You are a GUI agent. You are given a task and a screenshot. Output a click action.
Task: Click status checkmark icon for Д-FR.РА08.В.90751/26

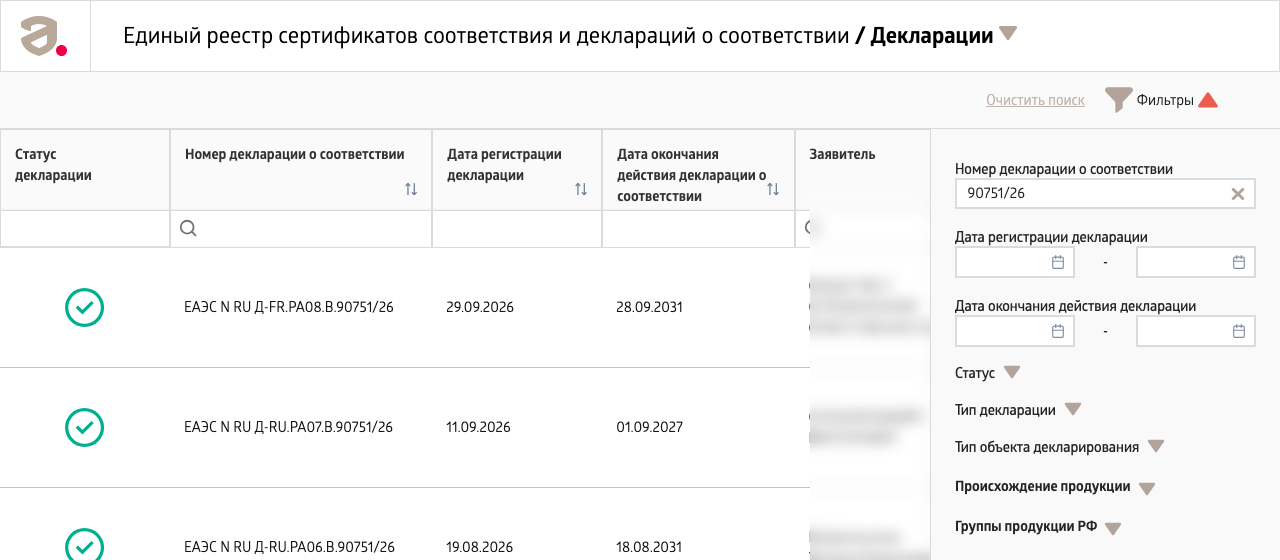tap(85, 307)
